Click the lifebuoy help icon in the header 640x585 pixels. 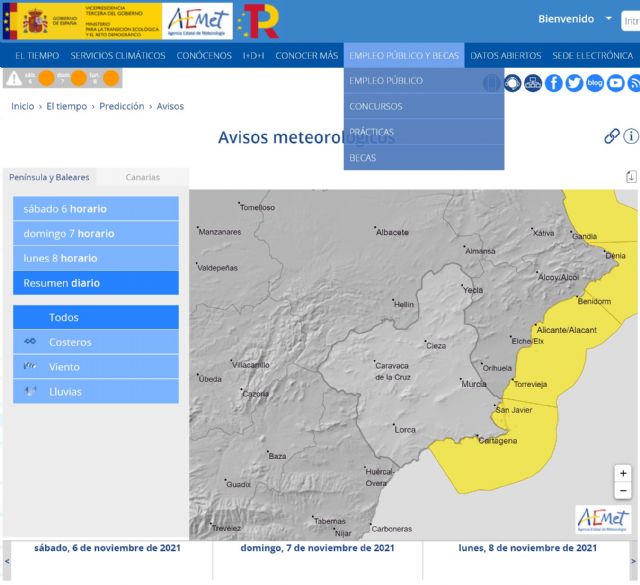512,83
